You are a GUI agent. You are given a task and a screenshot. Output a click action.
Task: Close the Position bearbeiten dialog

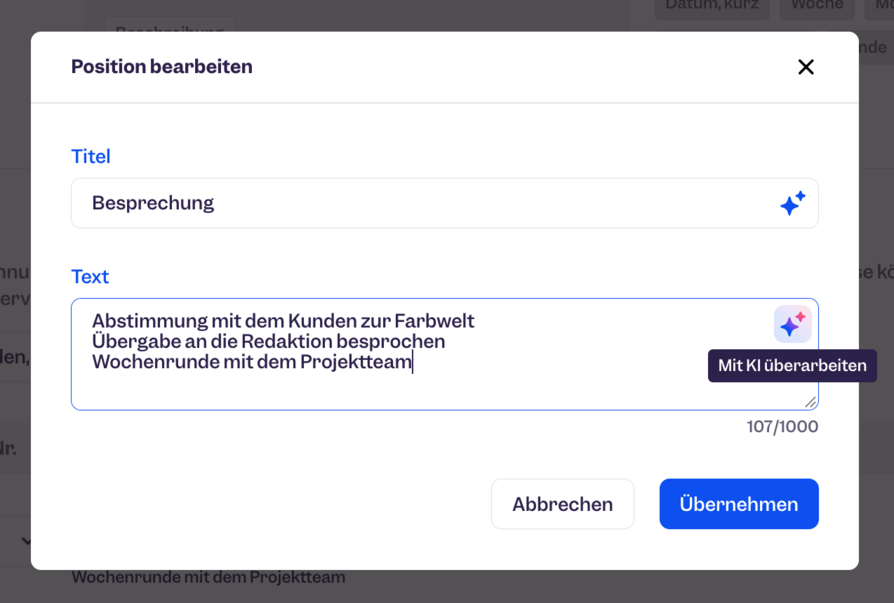pyautogui.click(x=806, y=67)
